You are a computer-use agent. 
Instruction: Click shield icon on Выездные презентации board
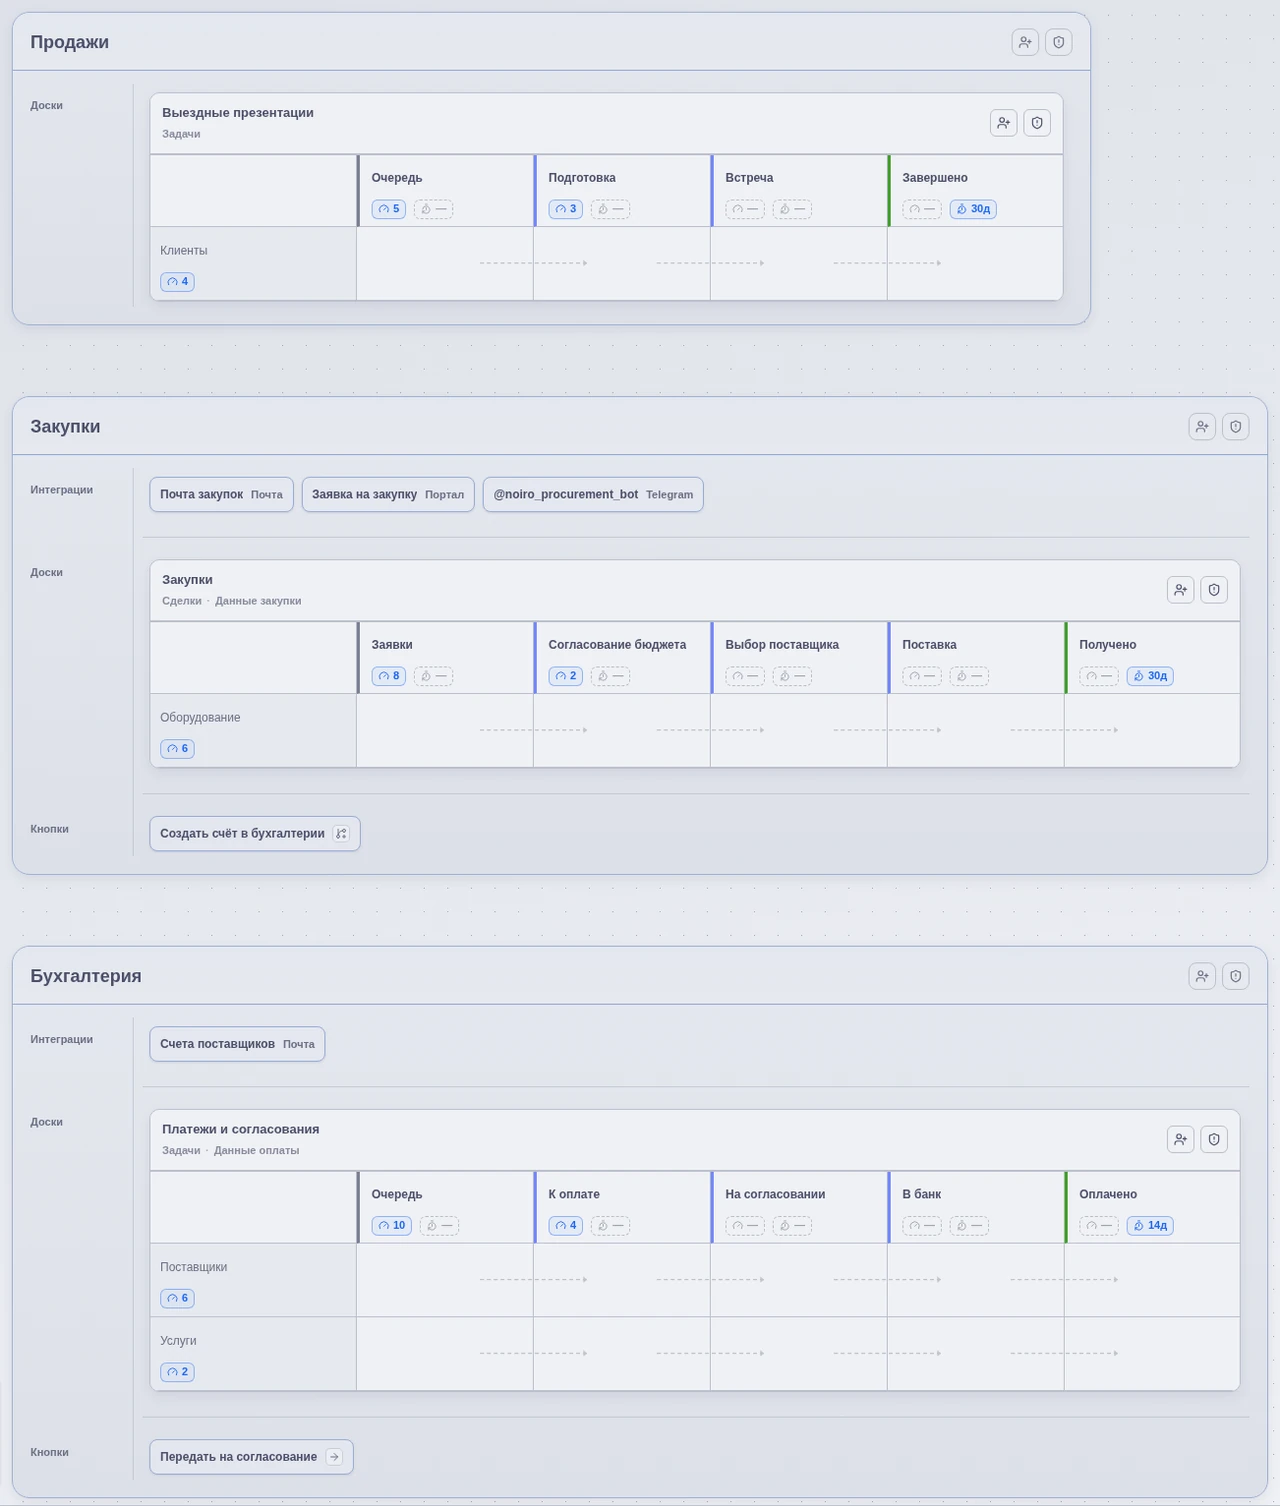click(1037, 123)
